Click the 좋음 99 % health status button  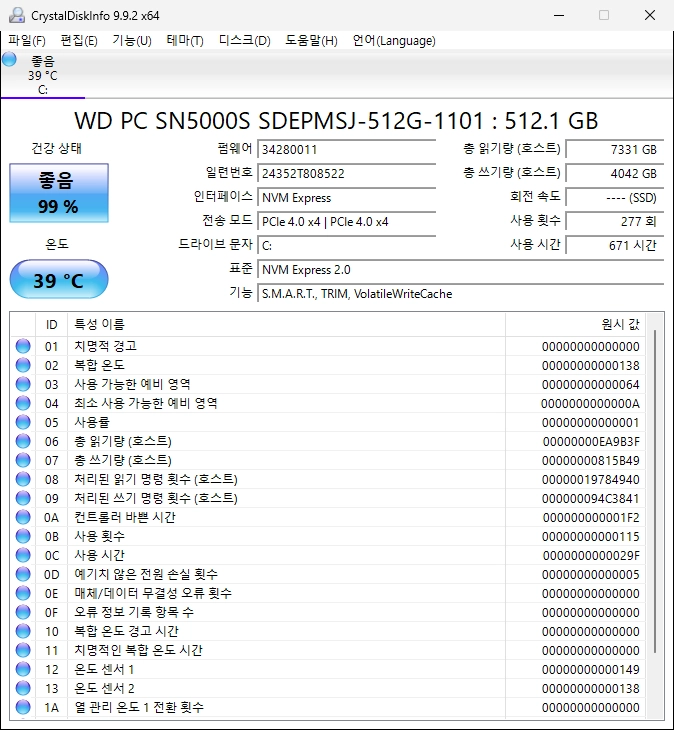click(59, 193)
